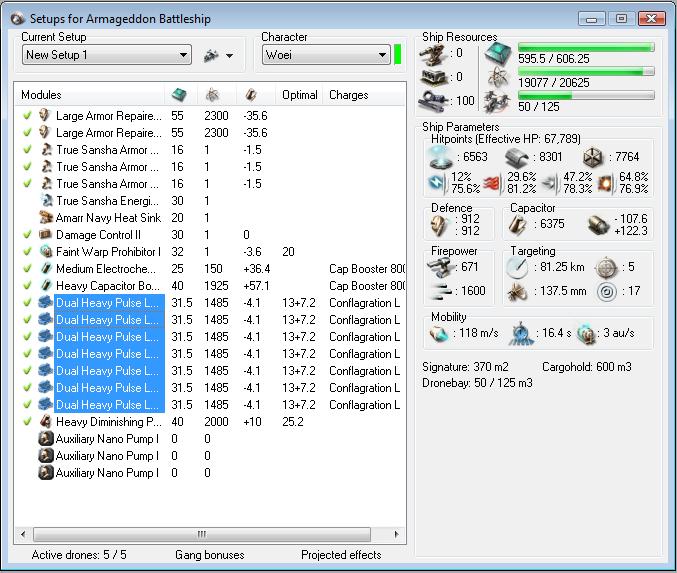This screenshot has height=573, width=677.
Task: Toggle checkmark on Medium Electrochemical booster row
Action: [27, 269]
